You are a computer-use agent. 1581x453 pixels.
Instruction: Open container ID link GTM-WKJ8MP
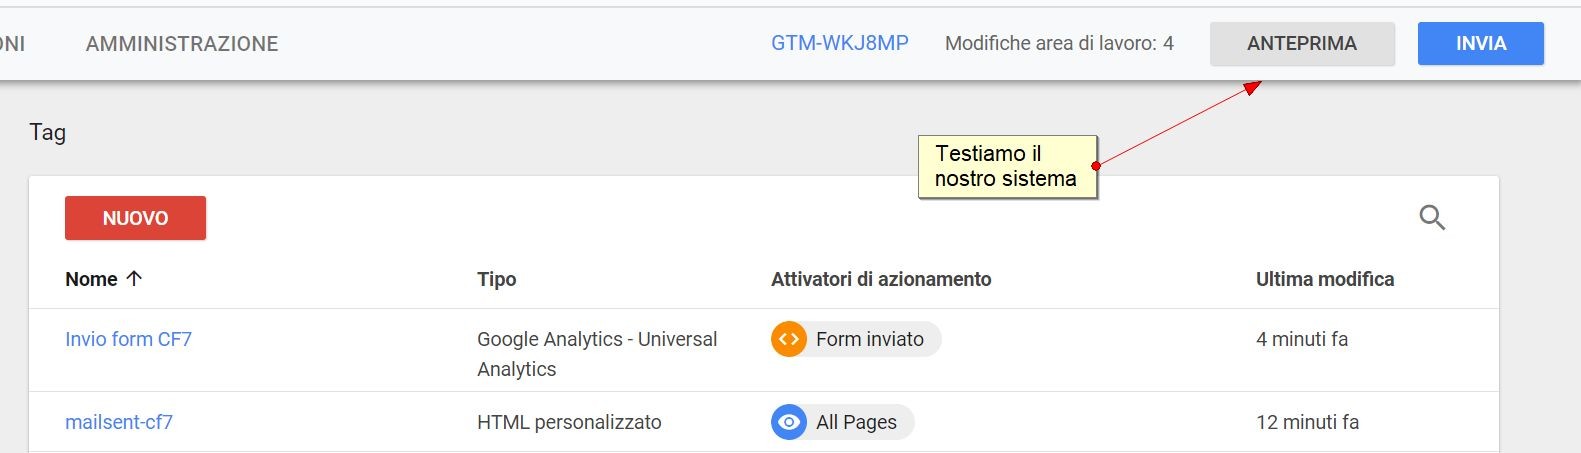pos(839,44)
